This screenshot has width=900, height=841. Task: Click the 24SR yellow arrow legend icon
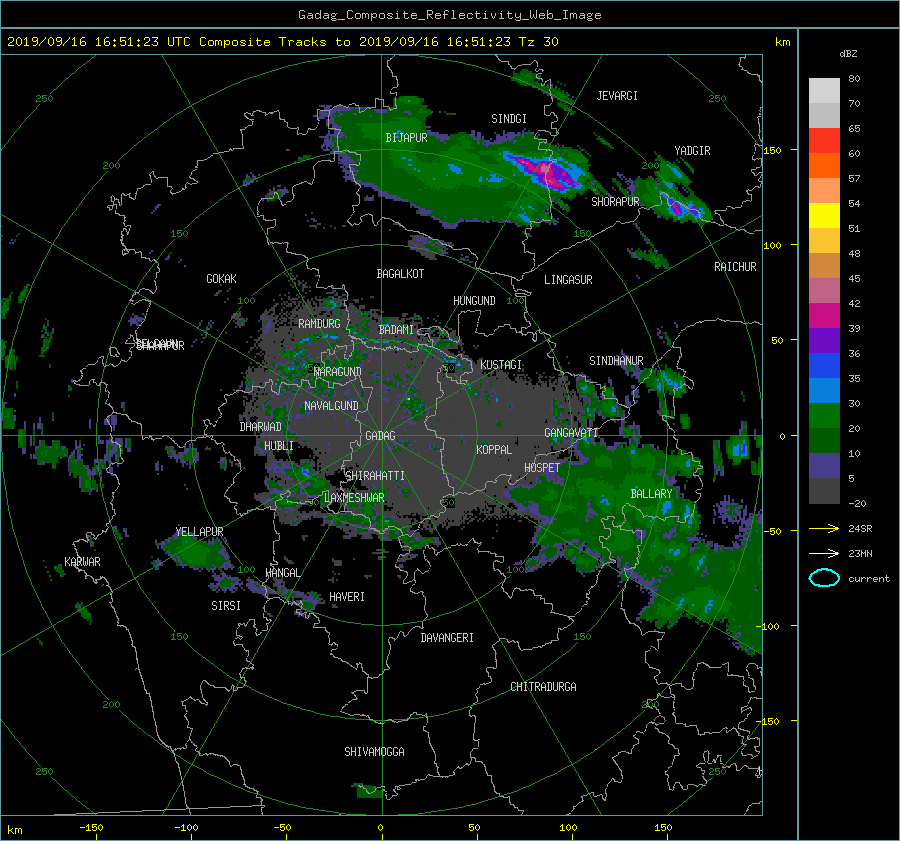[x=824, y=528]
